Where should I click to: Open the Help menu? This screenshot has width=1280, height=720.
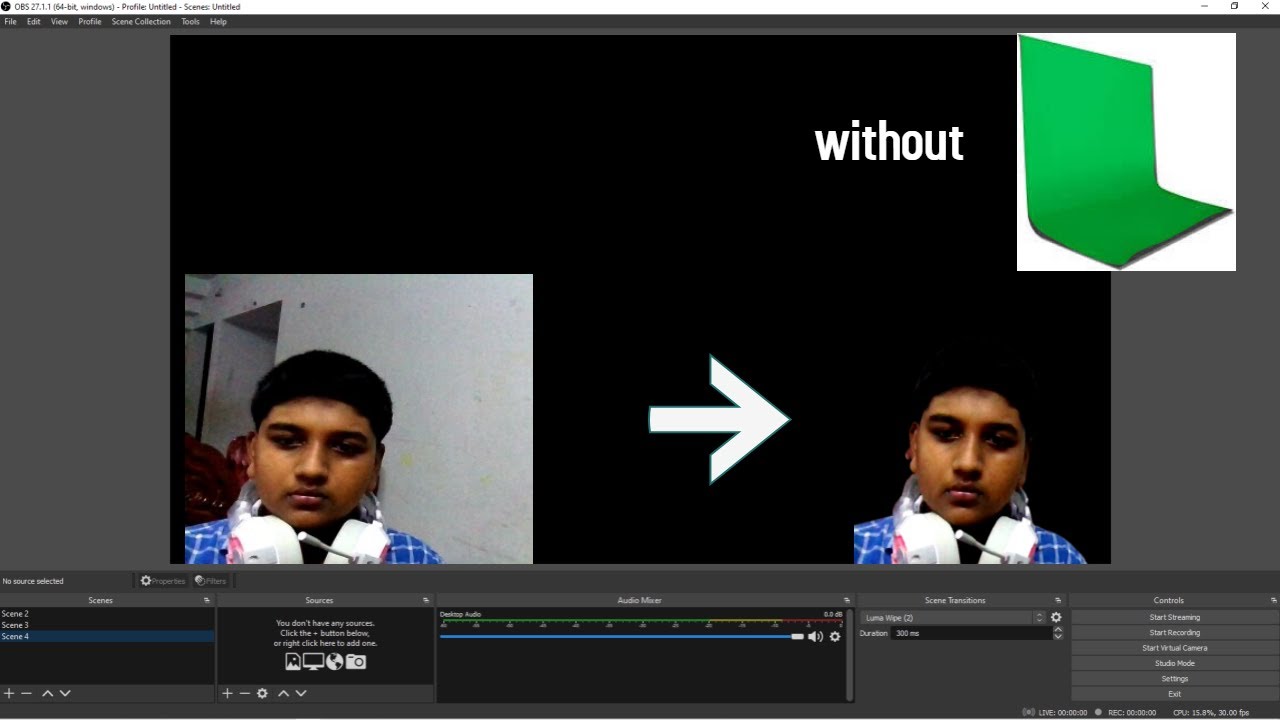(218, 21)
